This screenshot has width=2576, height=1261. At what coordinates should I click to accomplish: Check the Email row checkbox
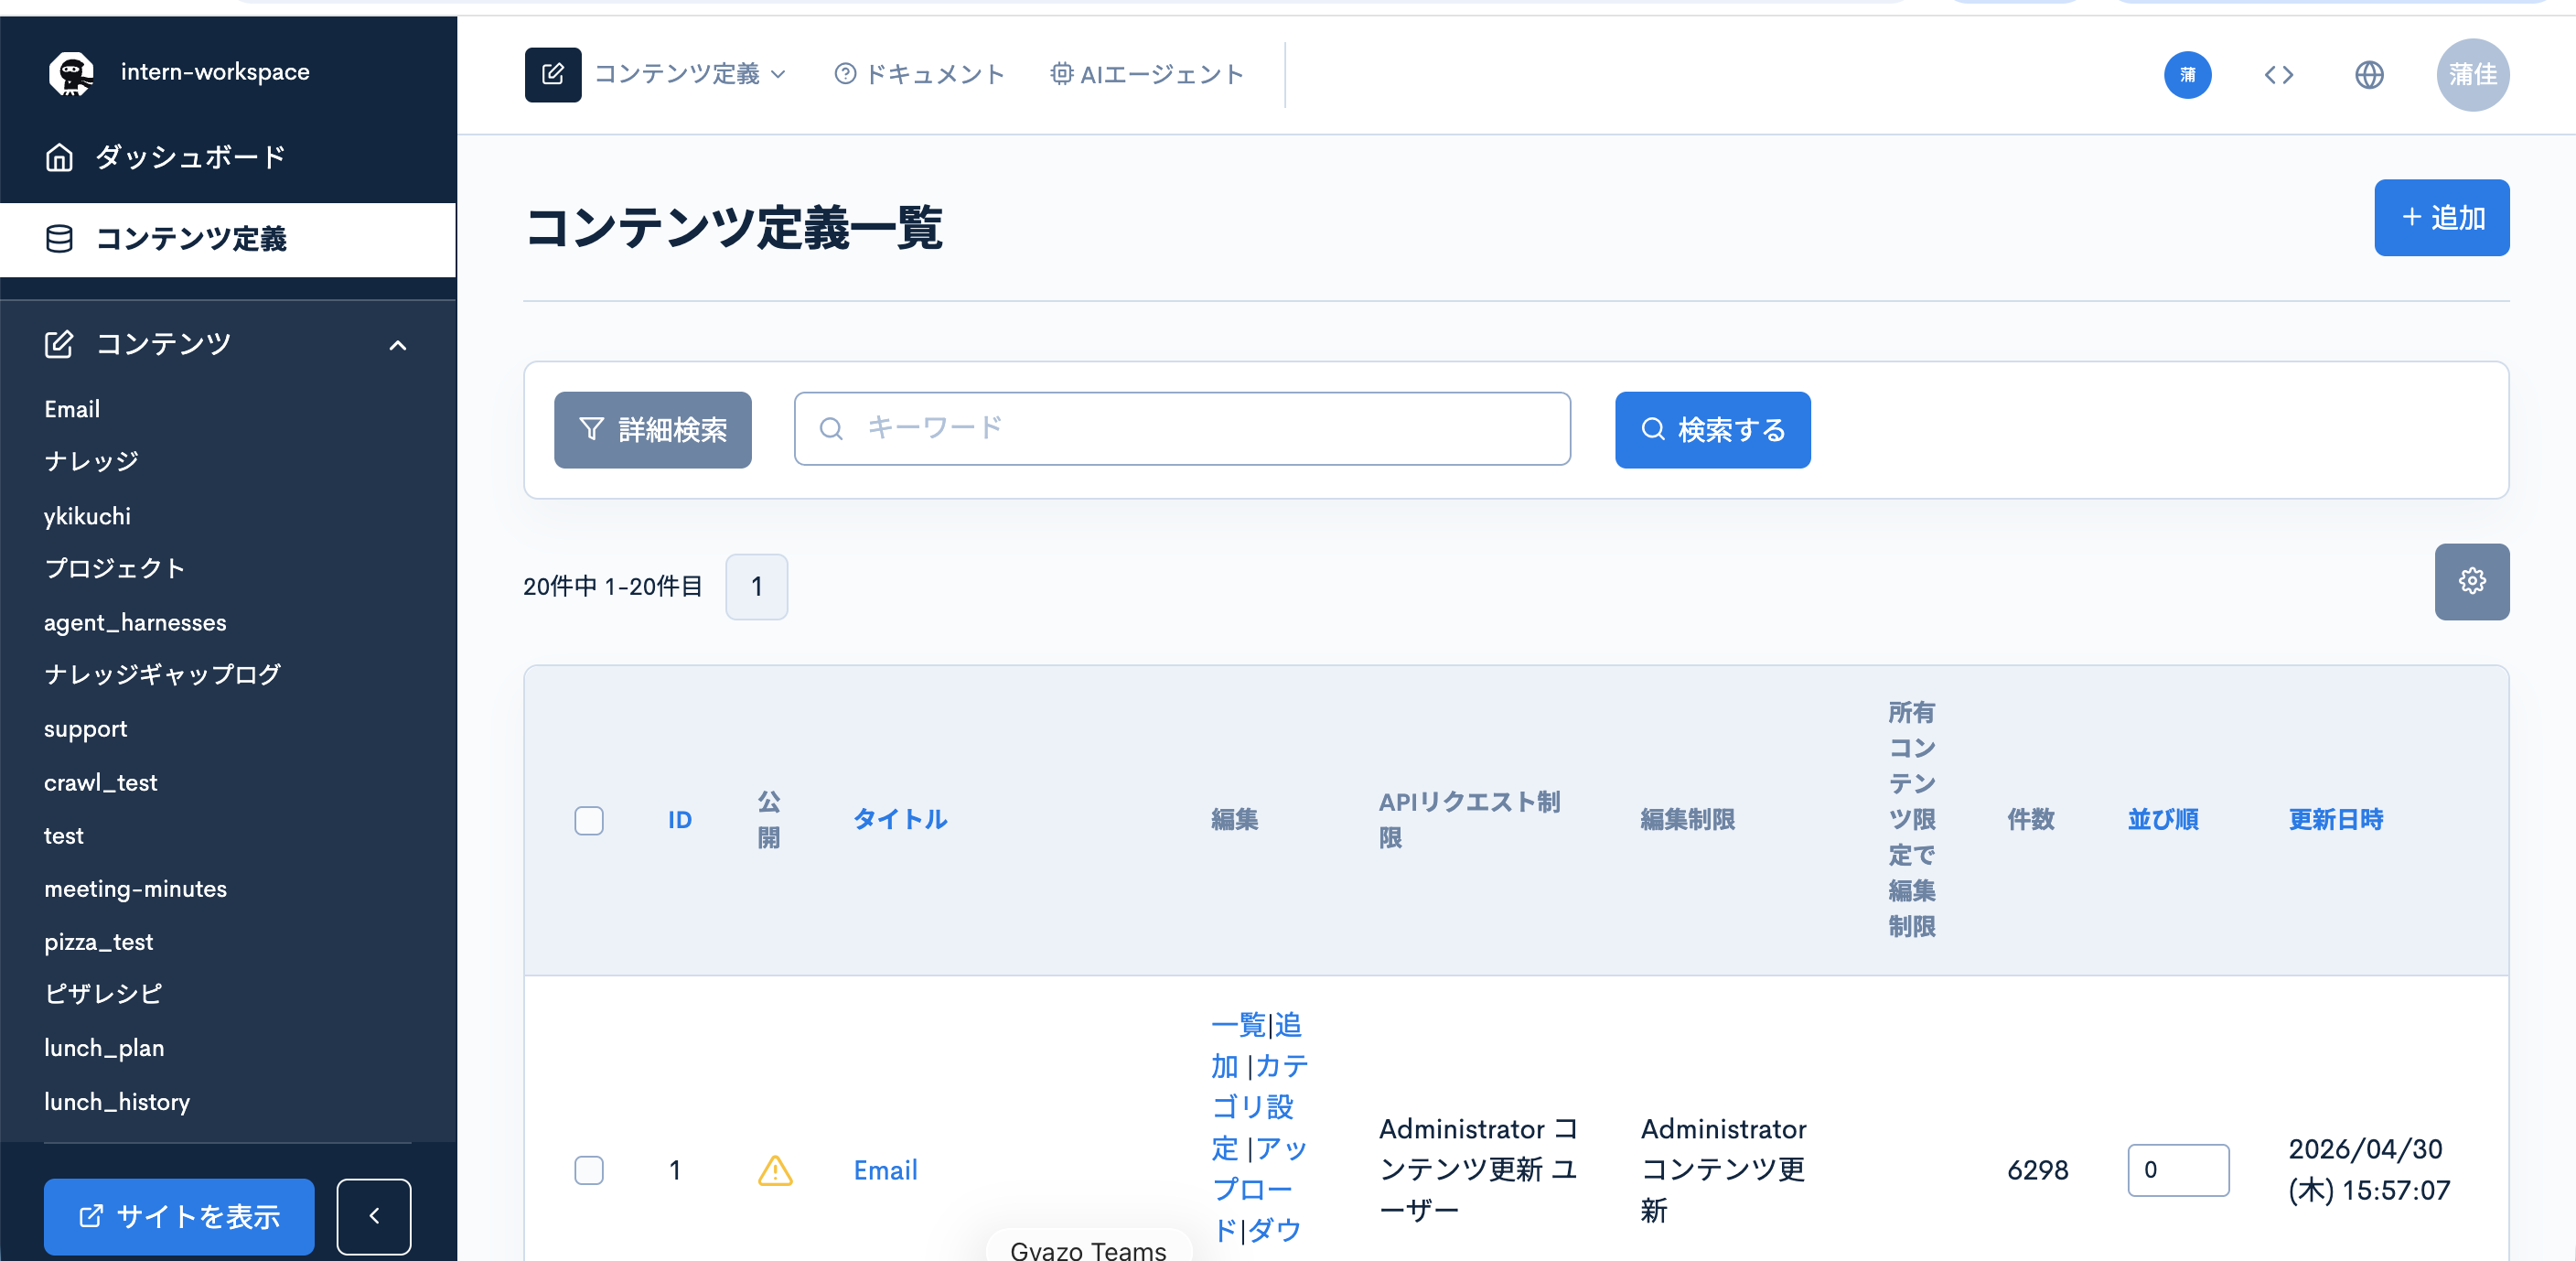(589, 1169)
